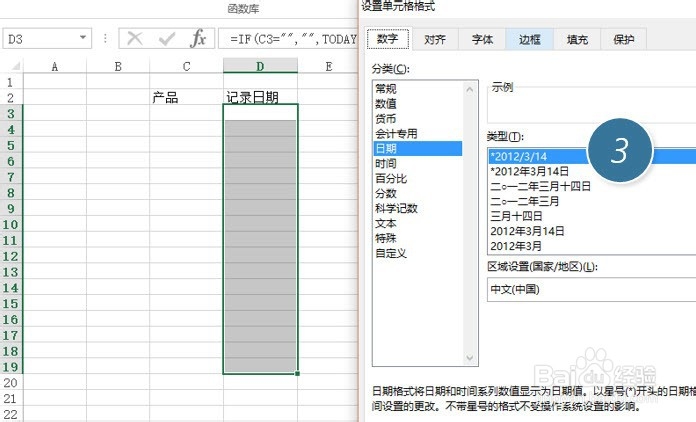Open the Name Box dropdown arrow
Image resolution: width=696 pixels, height=422 pixels.
[83, 38]
